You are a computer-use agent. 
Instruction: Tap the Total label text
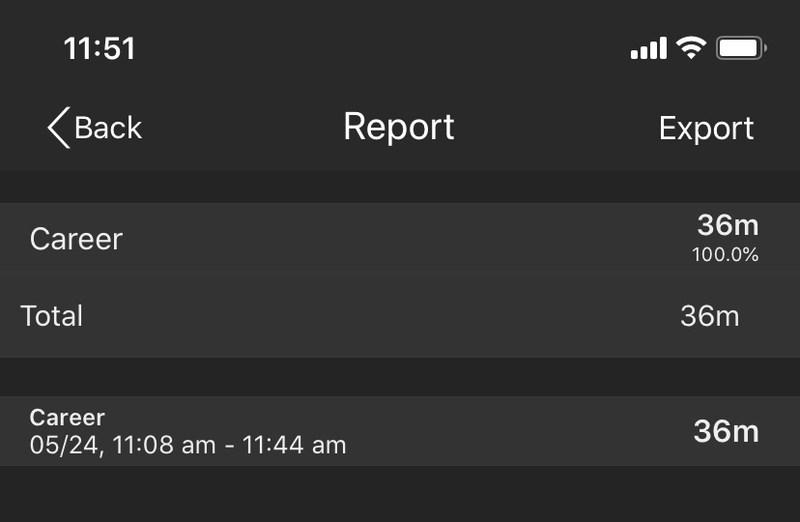coord(52,316)
